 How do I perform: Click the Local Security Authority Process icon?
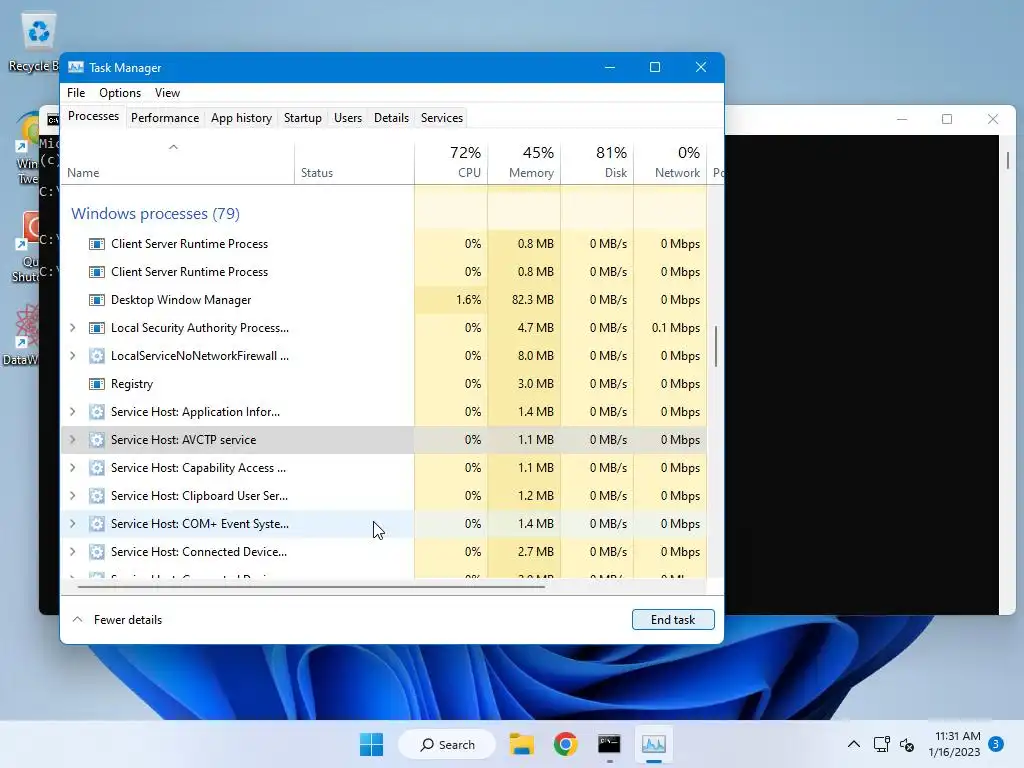coord(97,328)
